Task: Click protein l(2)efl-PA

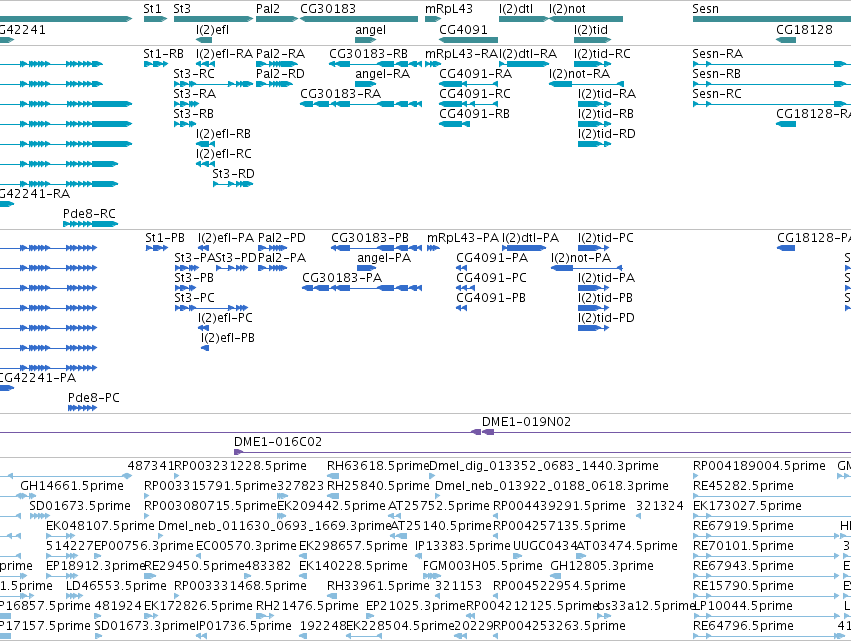Action: 206,248
